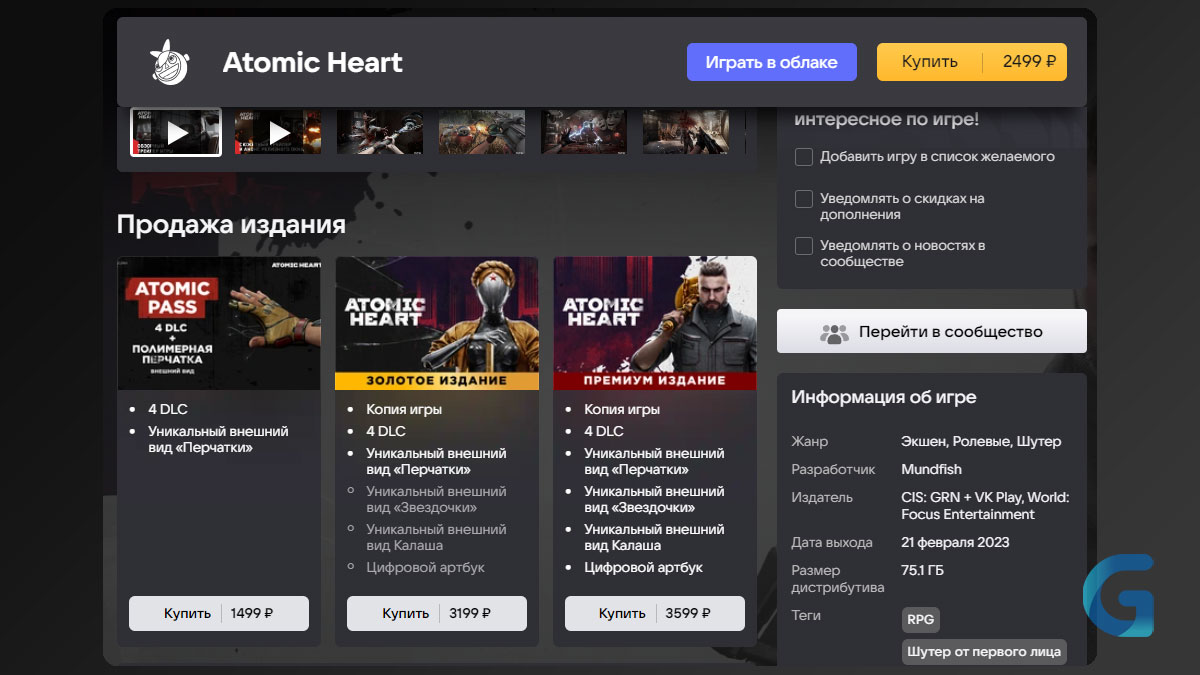Buy the Atomic Pass for 1499 ₽
Image resolution: width=1200 pixels, height=675 pixels.
click(219, 613)
